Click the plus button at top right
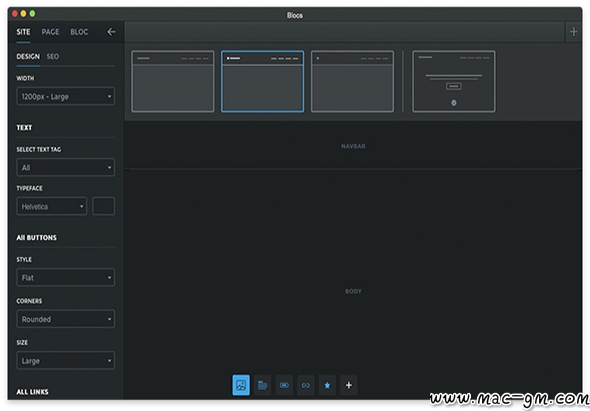Image resolution: width=590 pixels, height=411 pixels. pyautogui.click(x=573, y=32)
